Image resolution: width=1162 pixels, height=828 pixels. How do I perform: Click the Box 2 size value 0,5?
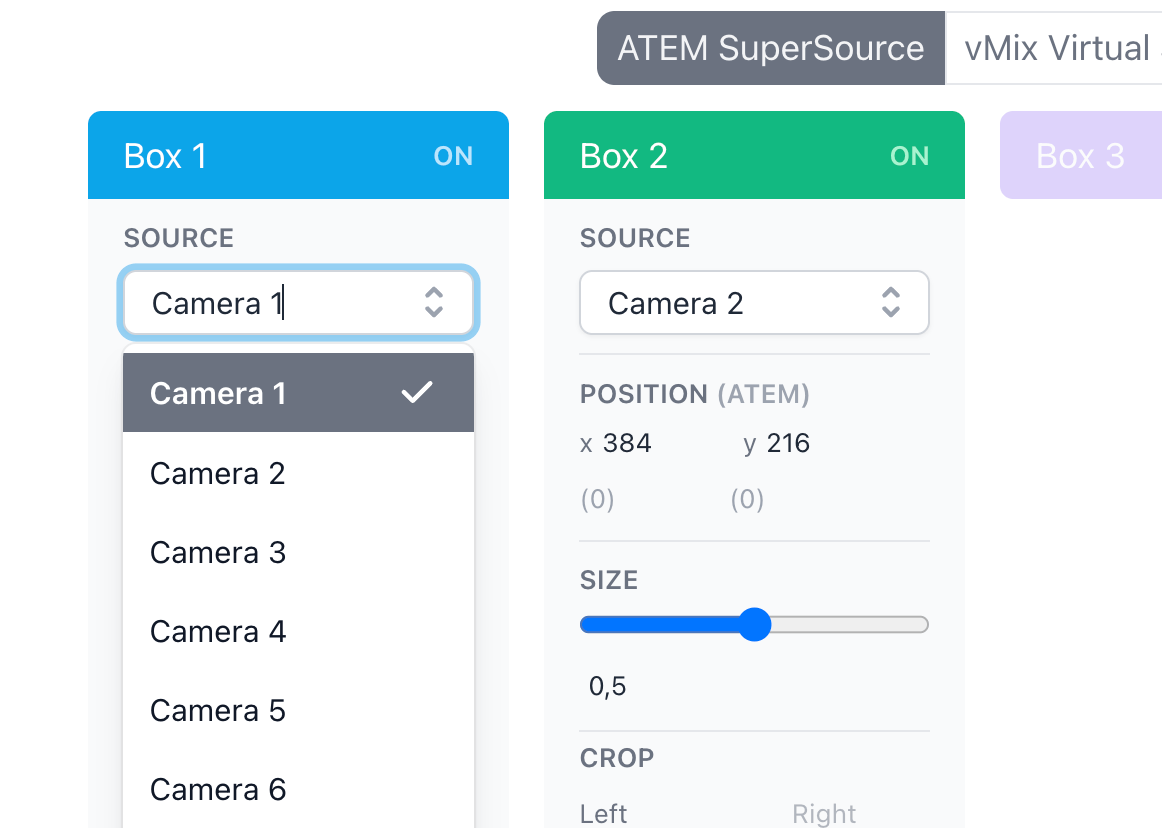click(607, 686)
